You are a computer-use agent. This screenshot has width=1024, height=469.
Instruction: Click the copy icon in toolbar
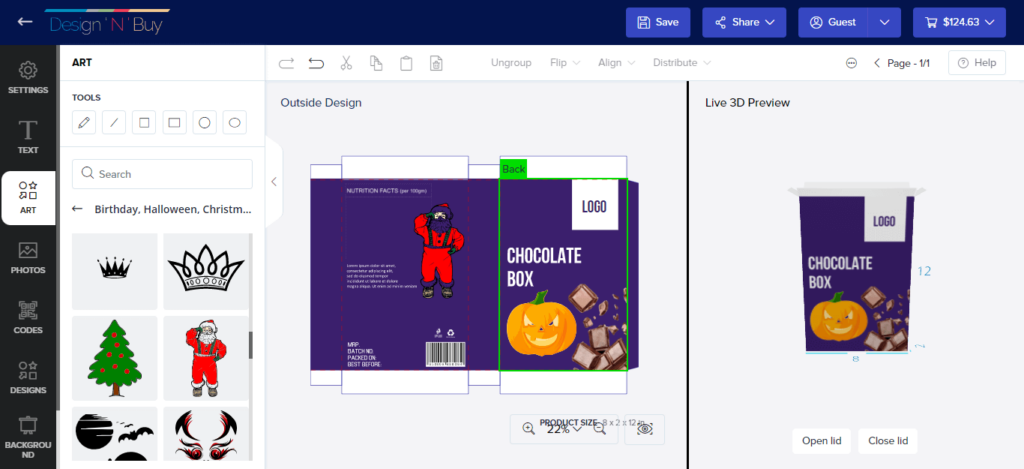click(376, 63)
